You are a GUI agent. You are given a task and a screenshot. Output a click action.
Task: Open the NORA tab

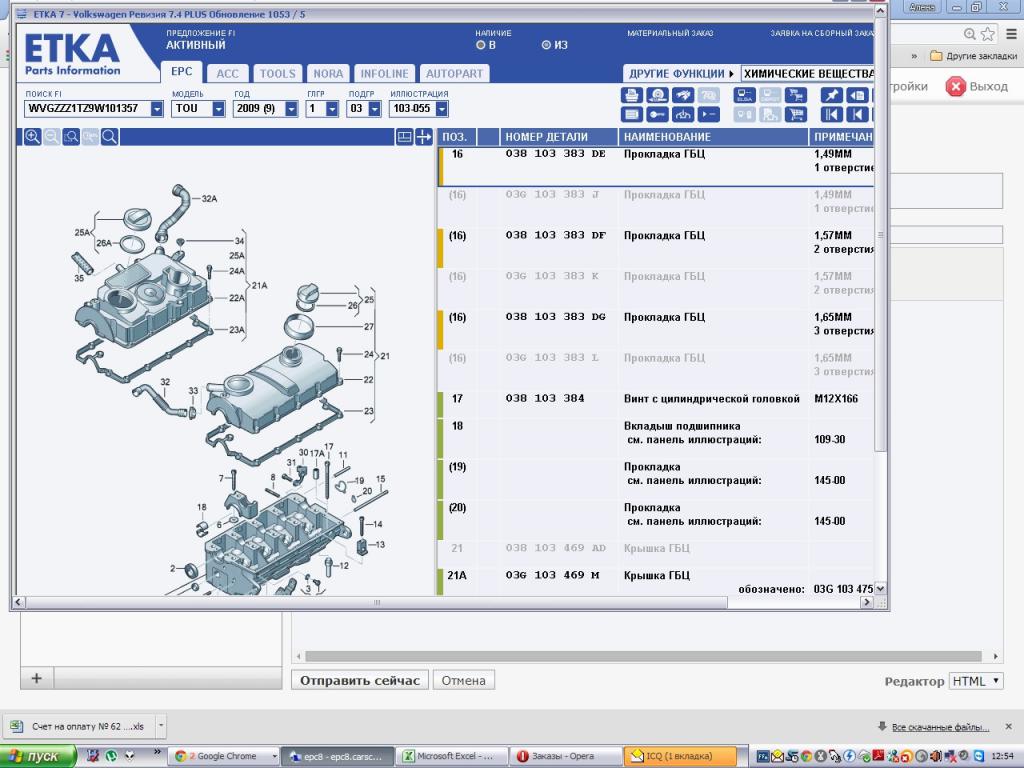pos(328,74)
